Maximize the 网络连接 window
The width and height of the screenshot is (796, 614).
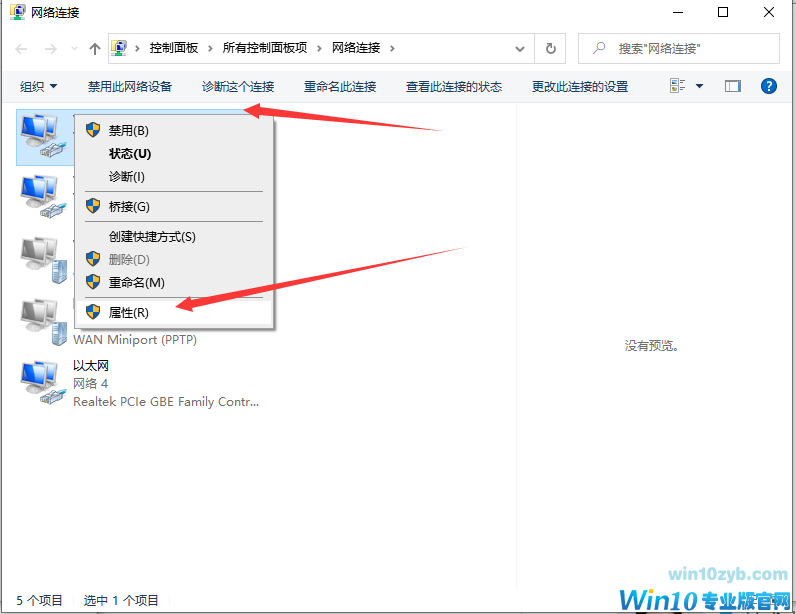[x=723, y=12]
